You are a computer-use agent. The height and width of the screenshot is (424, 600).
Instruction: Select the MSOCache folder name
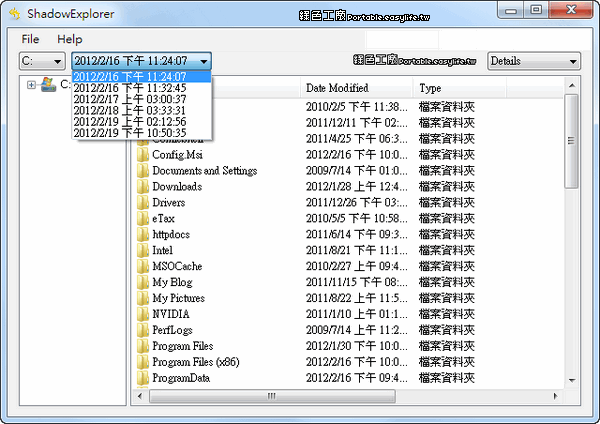tap(177, 266)
